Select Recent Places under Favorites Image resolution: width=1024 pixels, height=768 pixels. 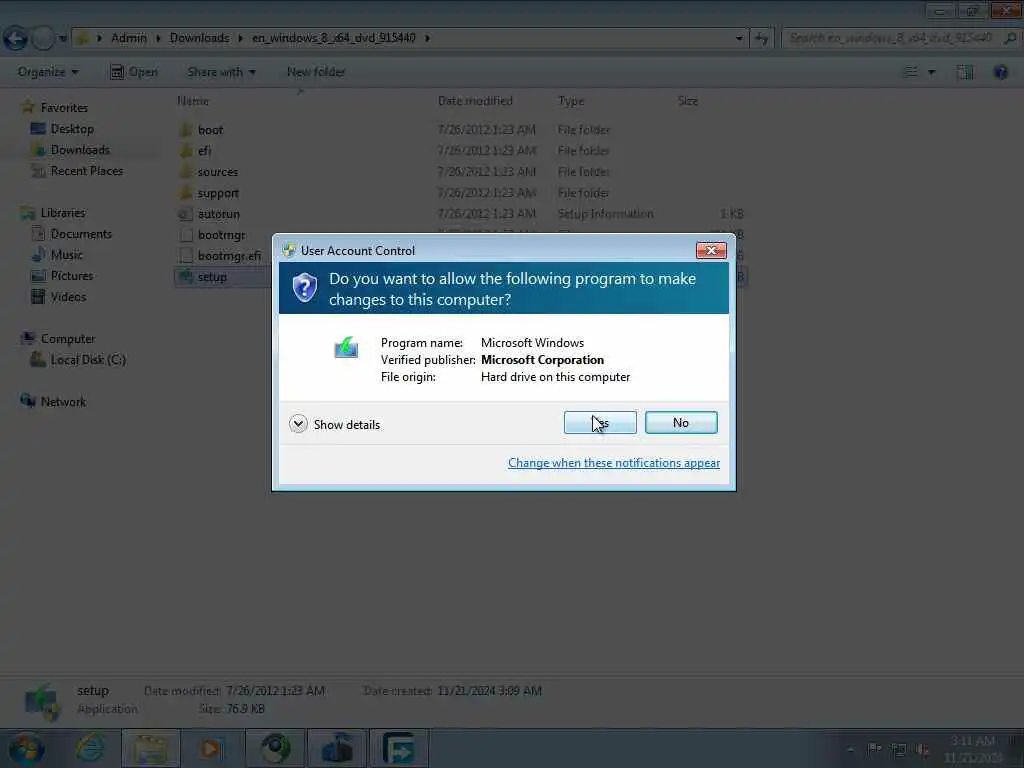click(x=86, y=170)
